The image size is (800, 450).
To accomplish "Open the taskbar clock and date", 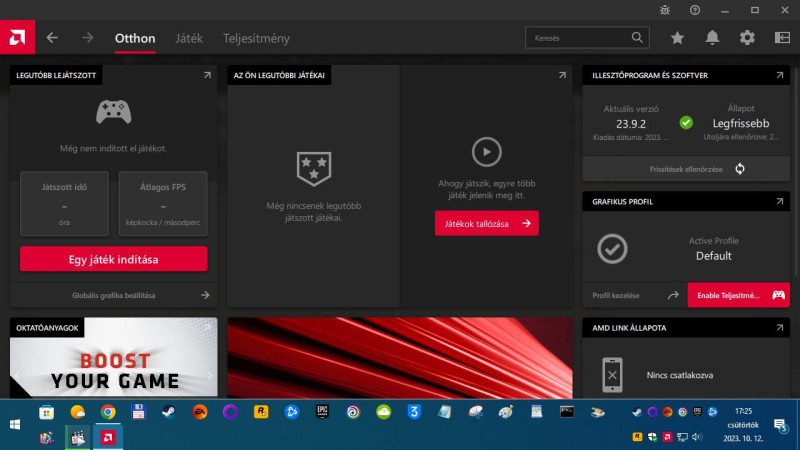I will [743, 424].
